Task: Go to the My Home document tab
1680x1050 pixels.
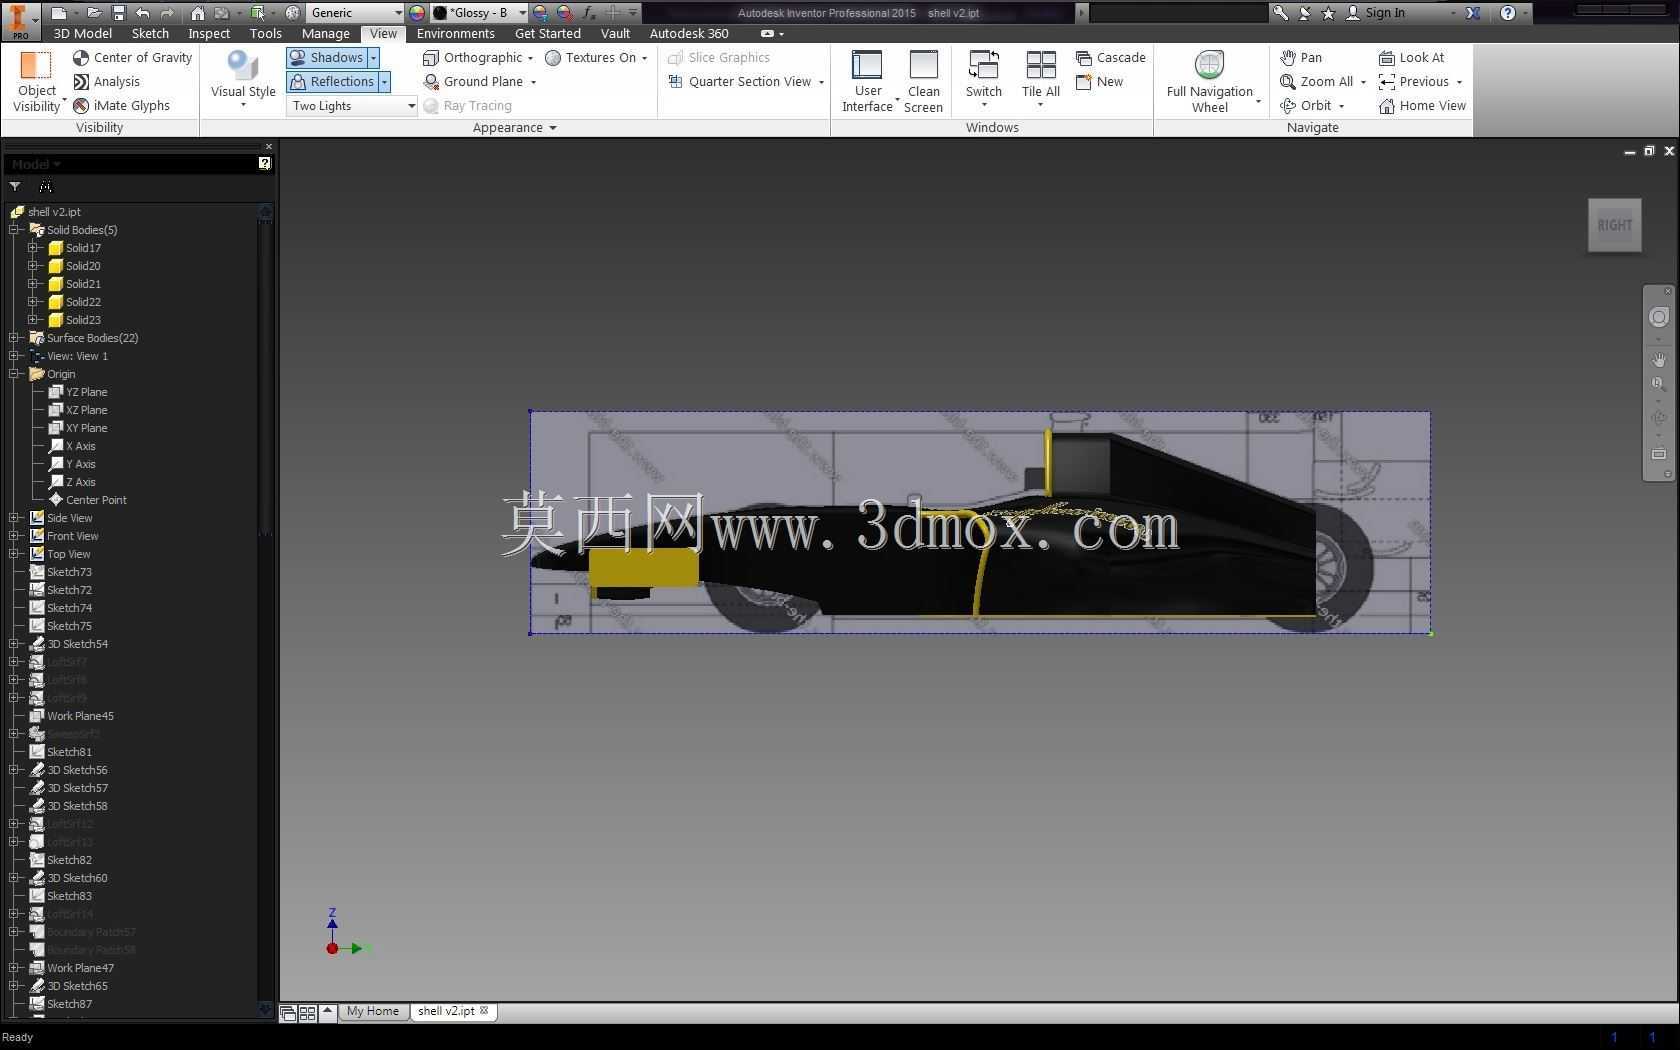Action: pos(373,1011)
